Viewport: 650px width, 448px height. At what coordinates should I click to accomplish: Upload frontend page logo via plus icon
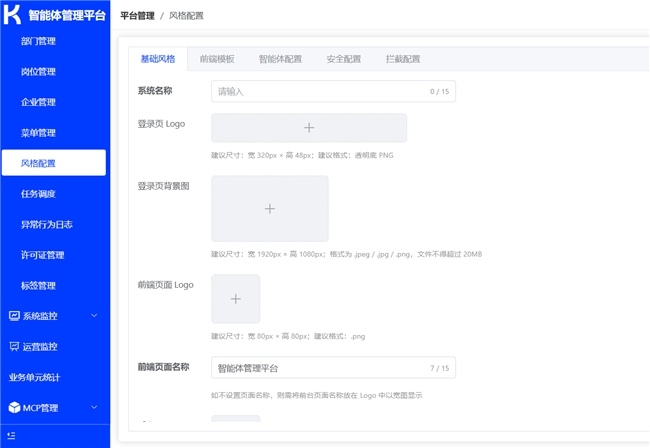tap(235, 299)
